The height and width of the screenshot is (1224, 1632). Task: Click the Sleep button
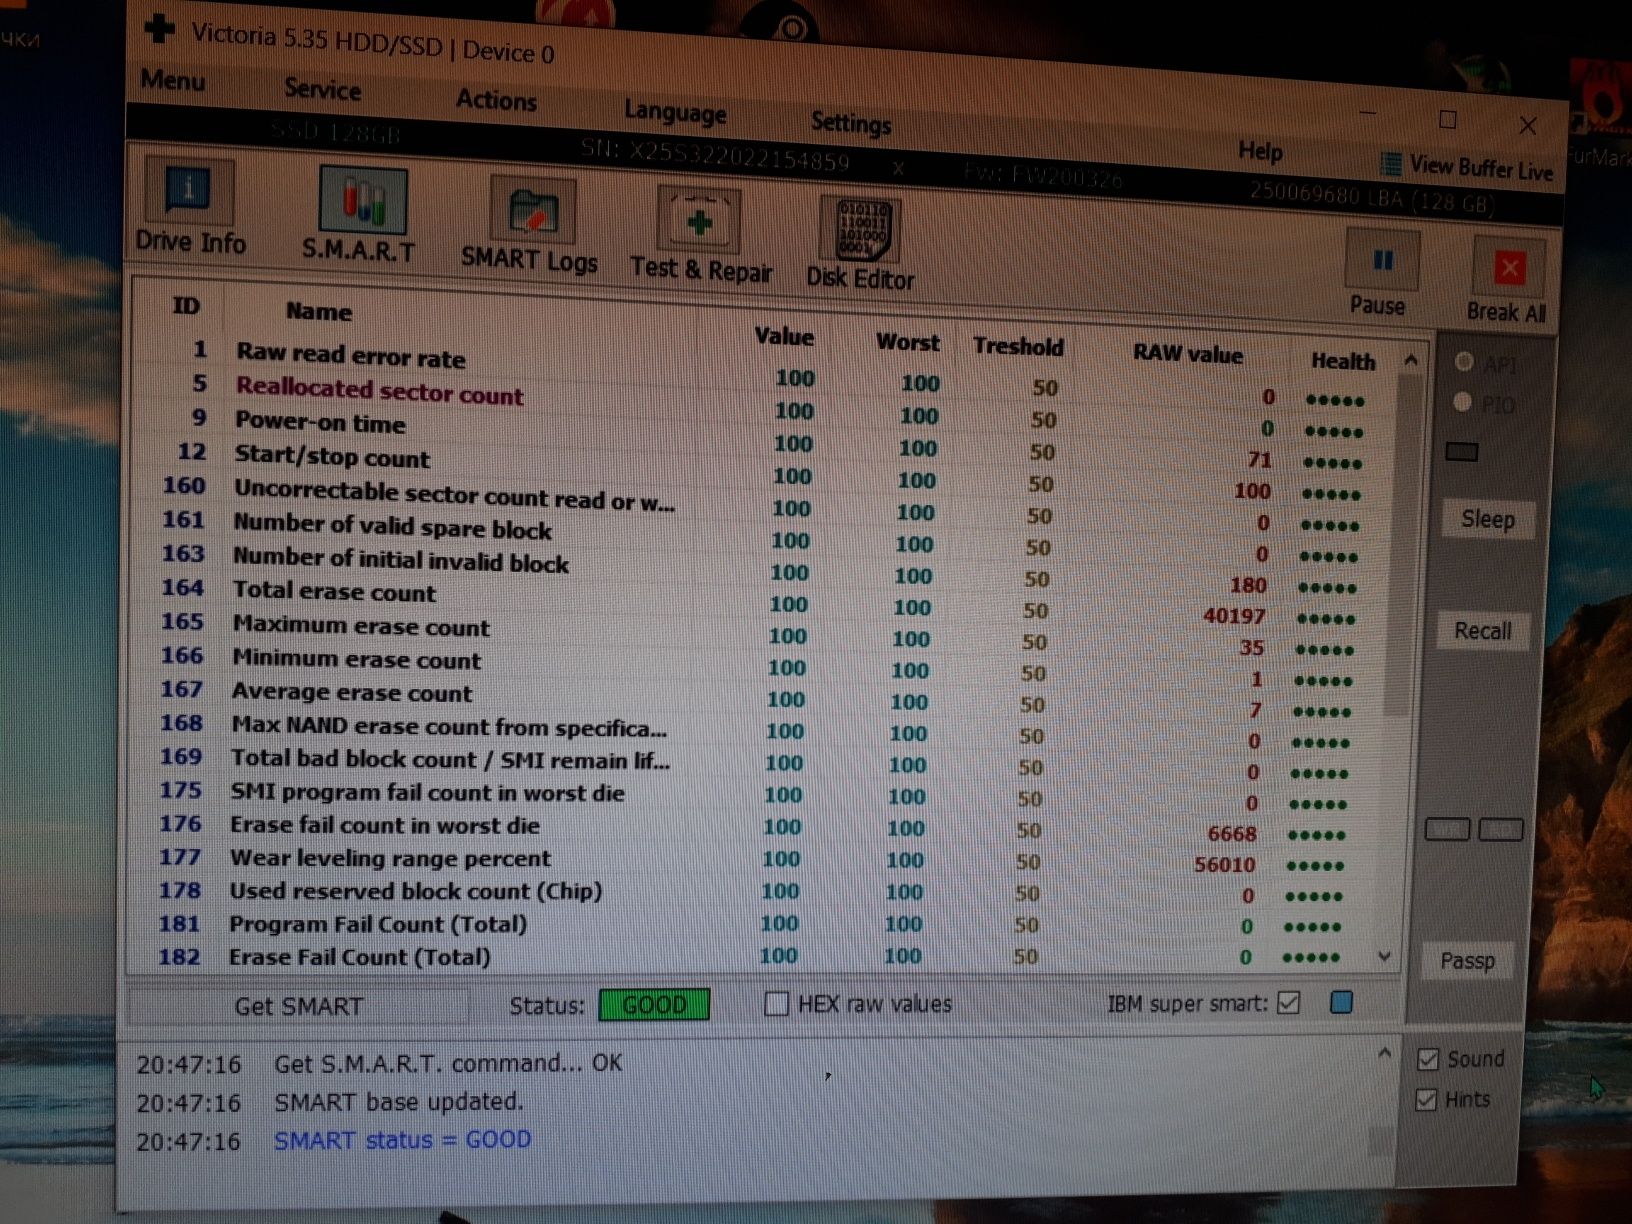click(1488, 520)
